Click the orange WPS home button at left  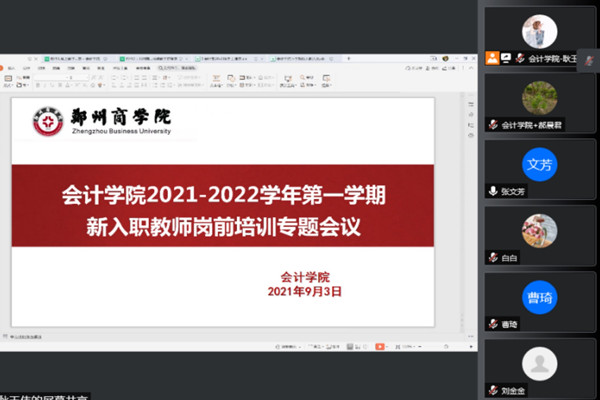[1, 68]
